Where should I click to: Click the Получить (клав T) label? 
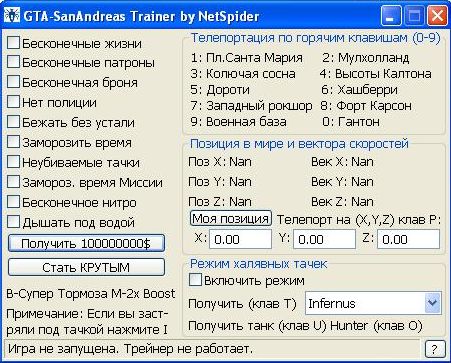pos(242,304)
